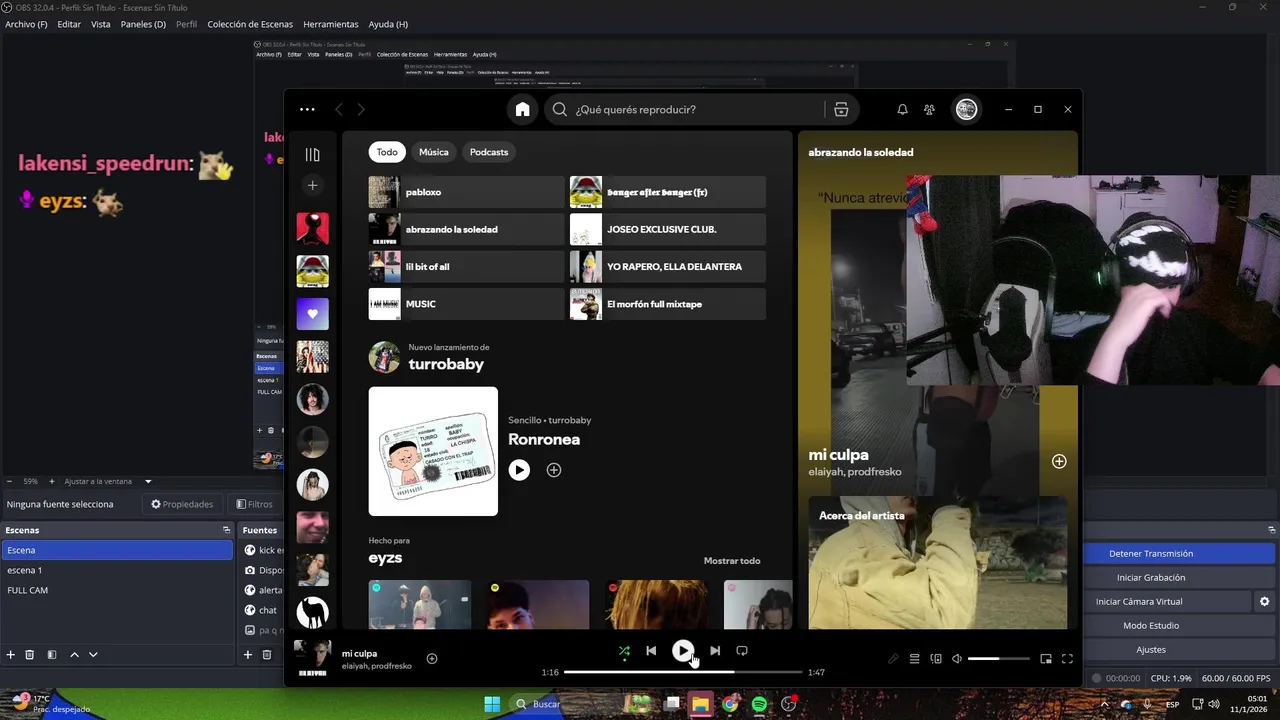
Task: Toggle shuffle in Spotify player
Action: [x=624, y=651]
